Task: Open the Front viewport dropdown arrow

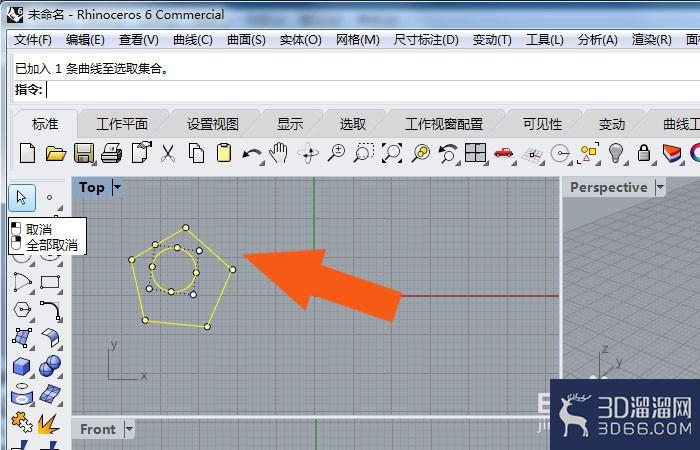Action: [x=129, y=429]
